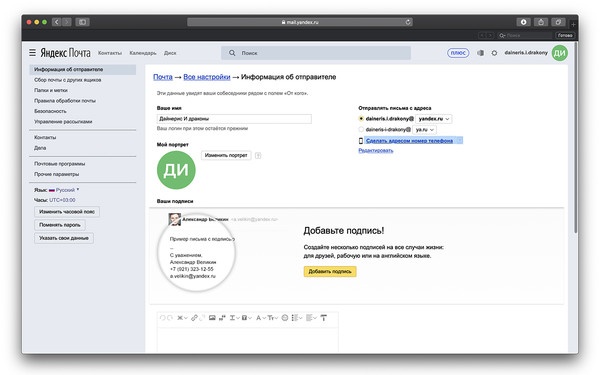Image resolution: width=600 pixels, height=375 pixels.
Task: Click the Ваше имя text field
Action: (x=234, y=119)
